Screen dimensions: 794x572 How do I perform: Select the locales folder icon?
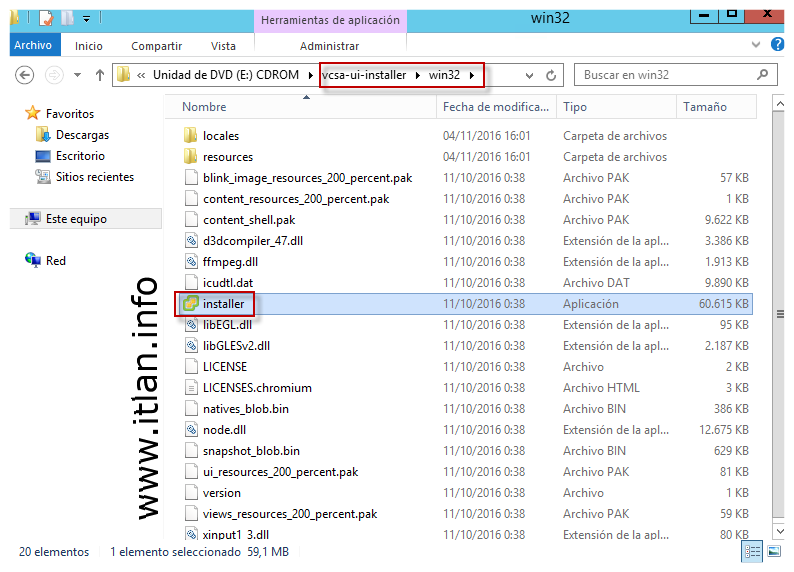pos(190,136)
